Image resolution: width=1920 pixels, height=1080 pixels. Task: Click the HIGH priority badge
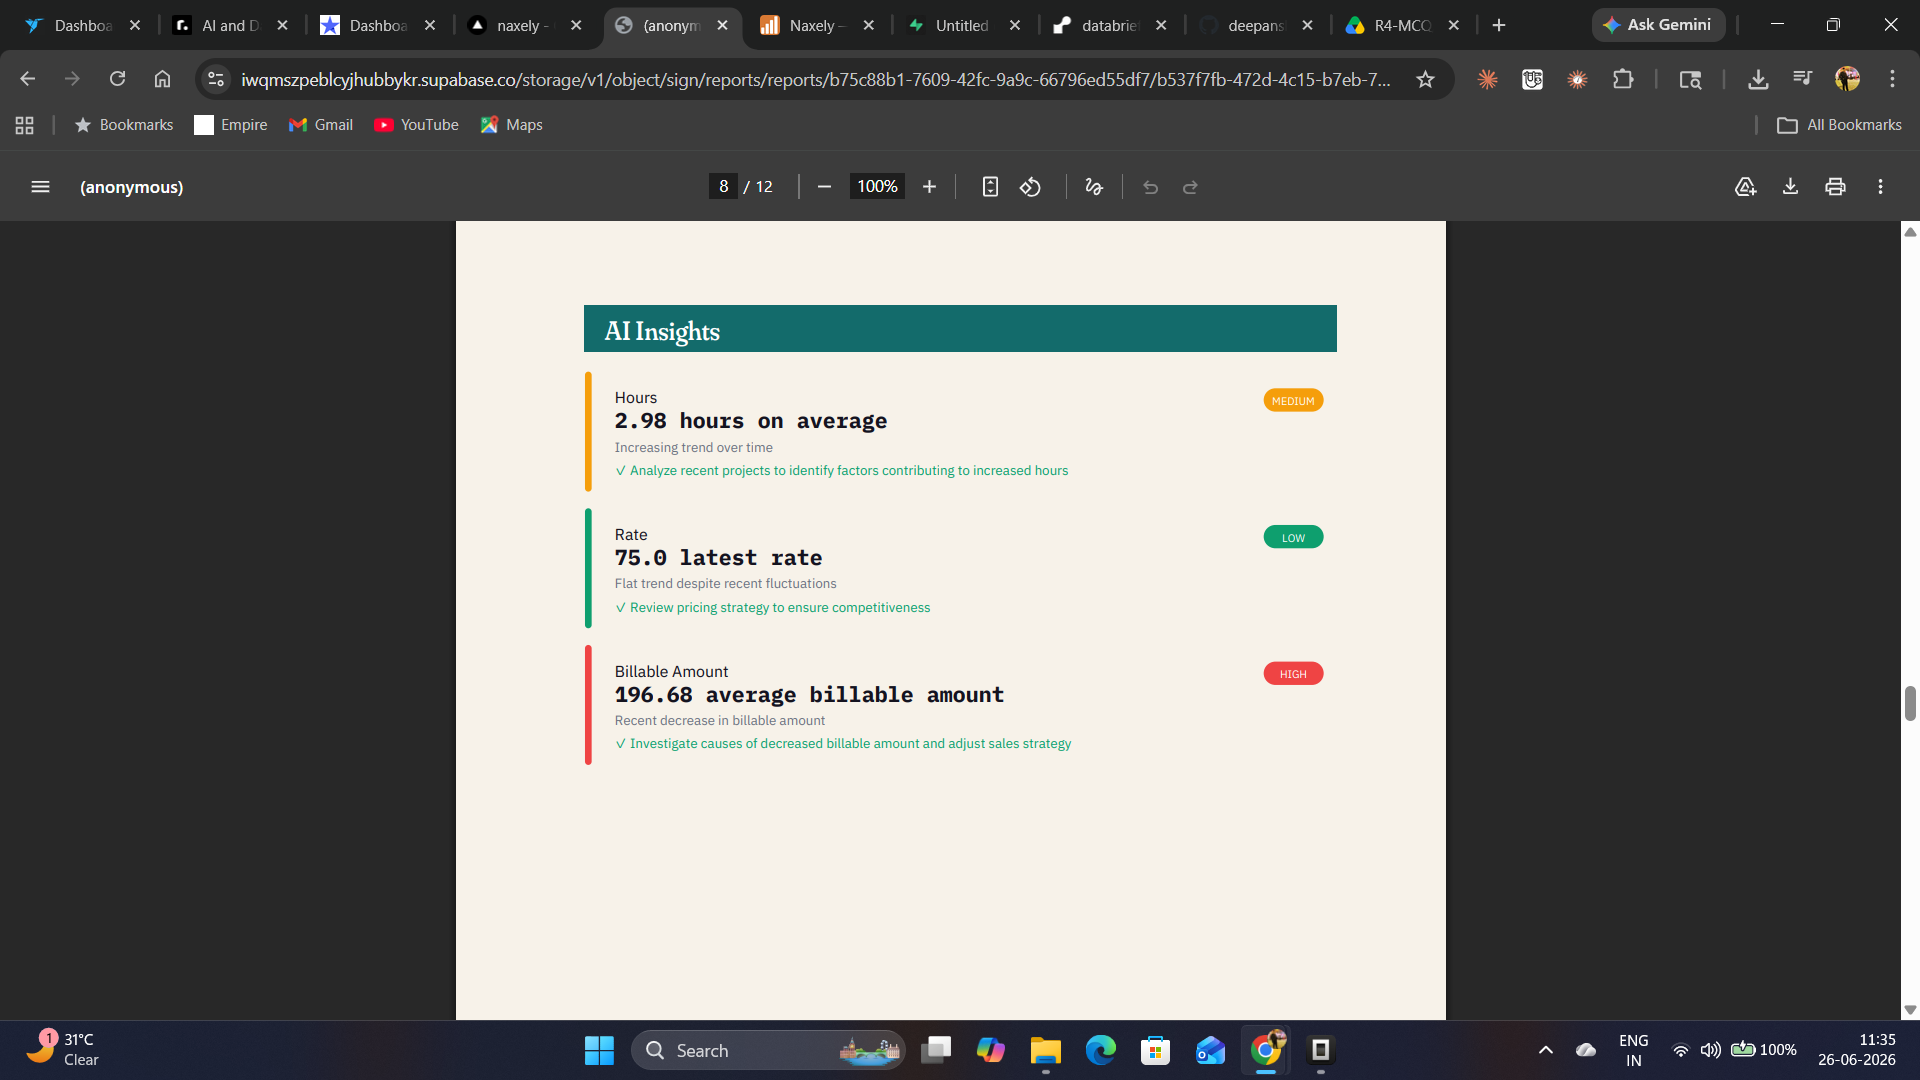coord(1293,674)
